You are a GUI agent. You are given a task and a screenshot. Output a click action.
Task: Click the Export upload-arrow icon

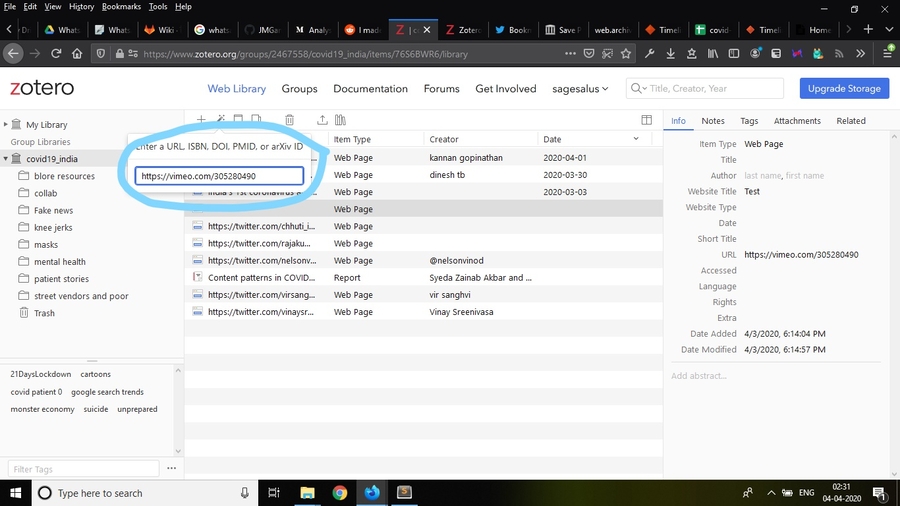pyautogui.click(x=322, y=120)
